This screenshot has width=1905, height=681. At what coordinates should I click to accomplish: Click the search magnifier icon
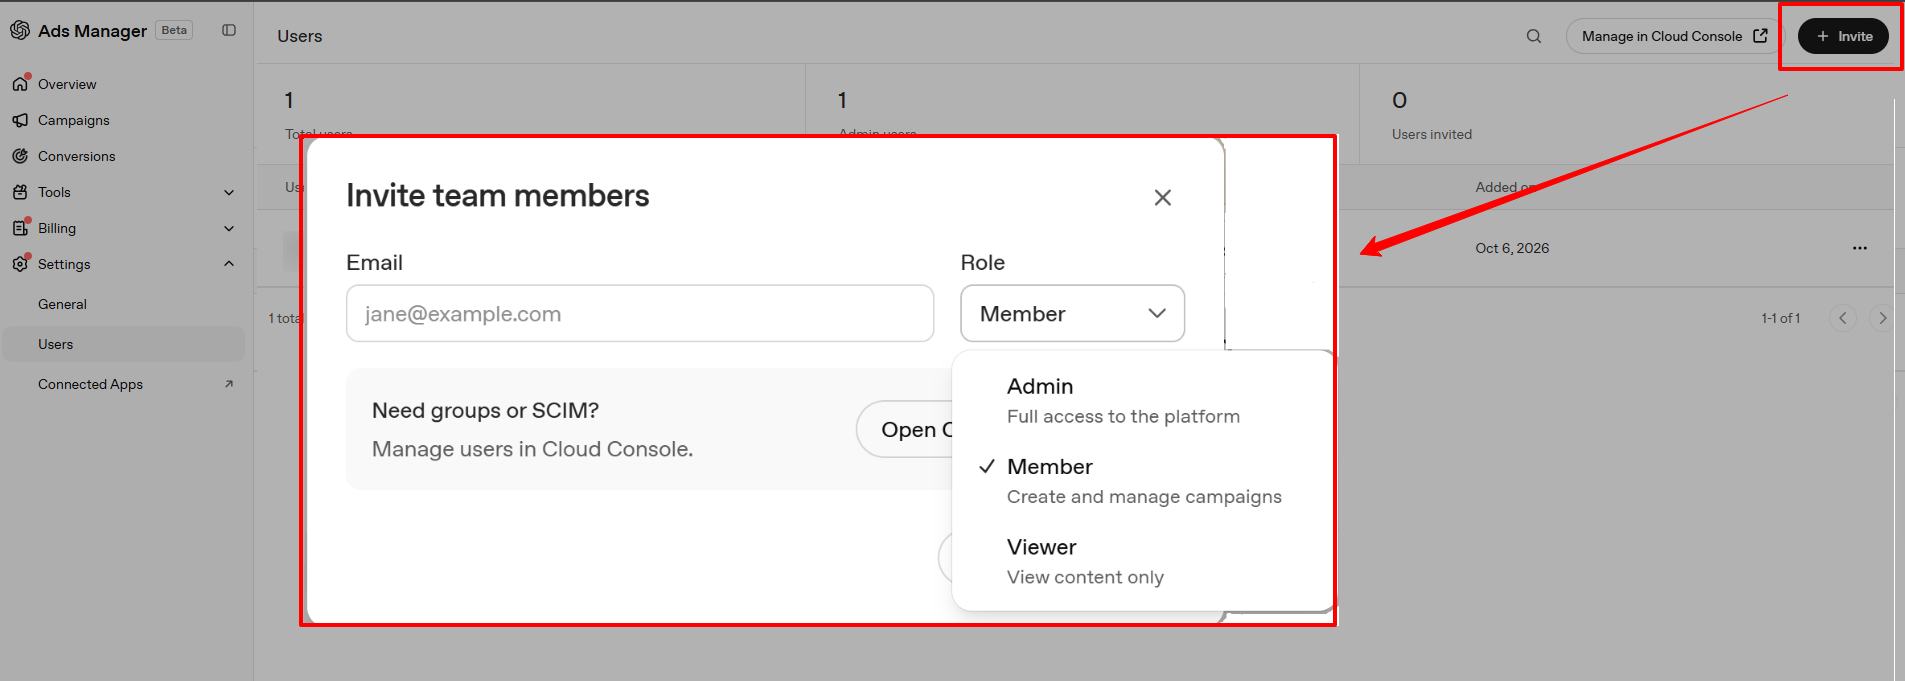[1534, 36]
